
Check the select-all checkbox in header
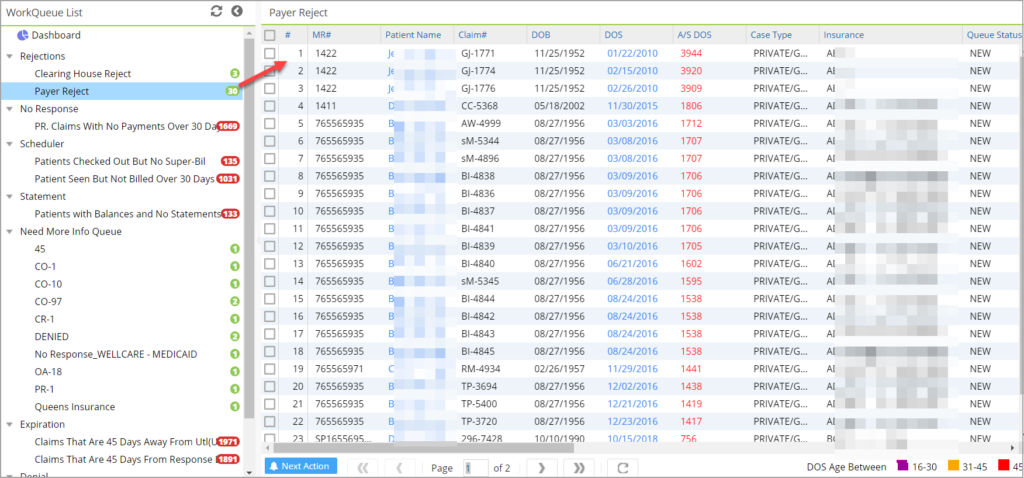(270, 35)
